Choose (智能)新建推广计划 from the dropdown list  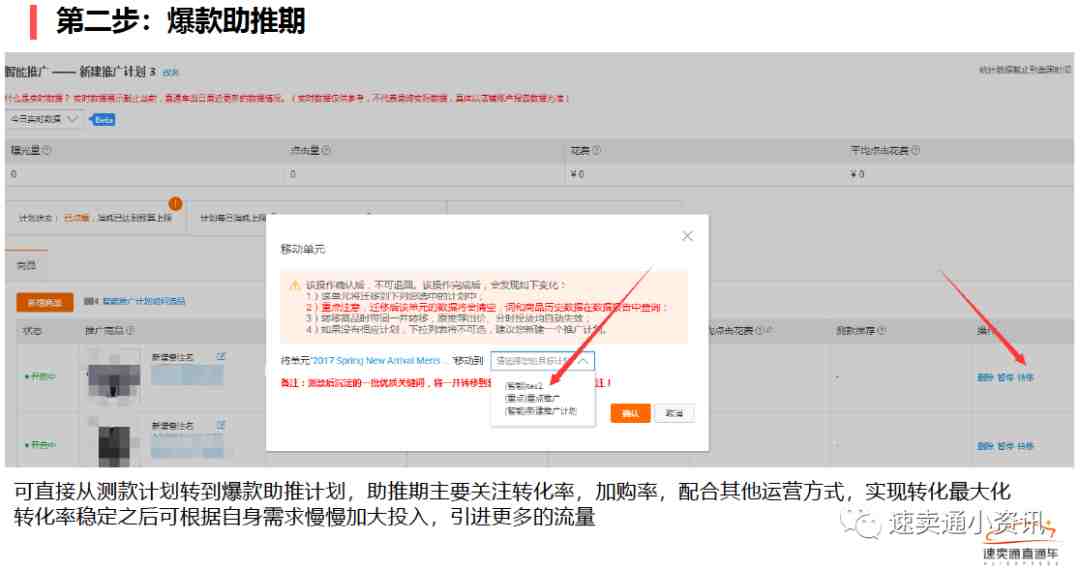[541, 411]
